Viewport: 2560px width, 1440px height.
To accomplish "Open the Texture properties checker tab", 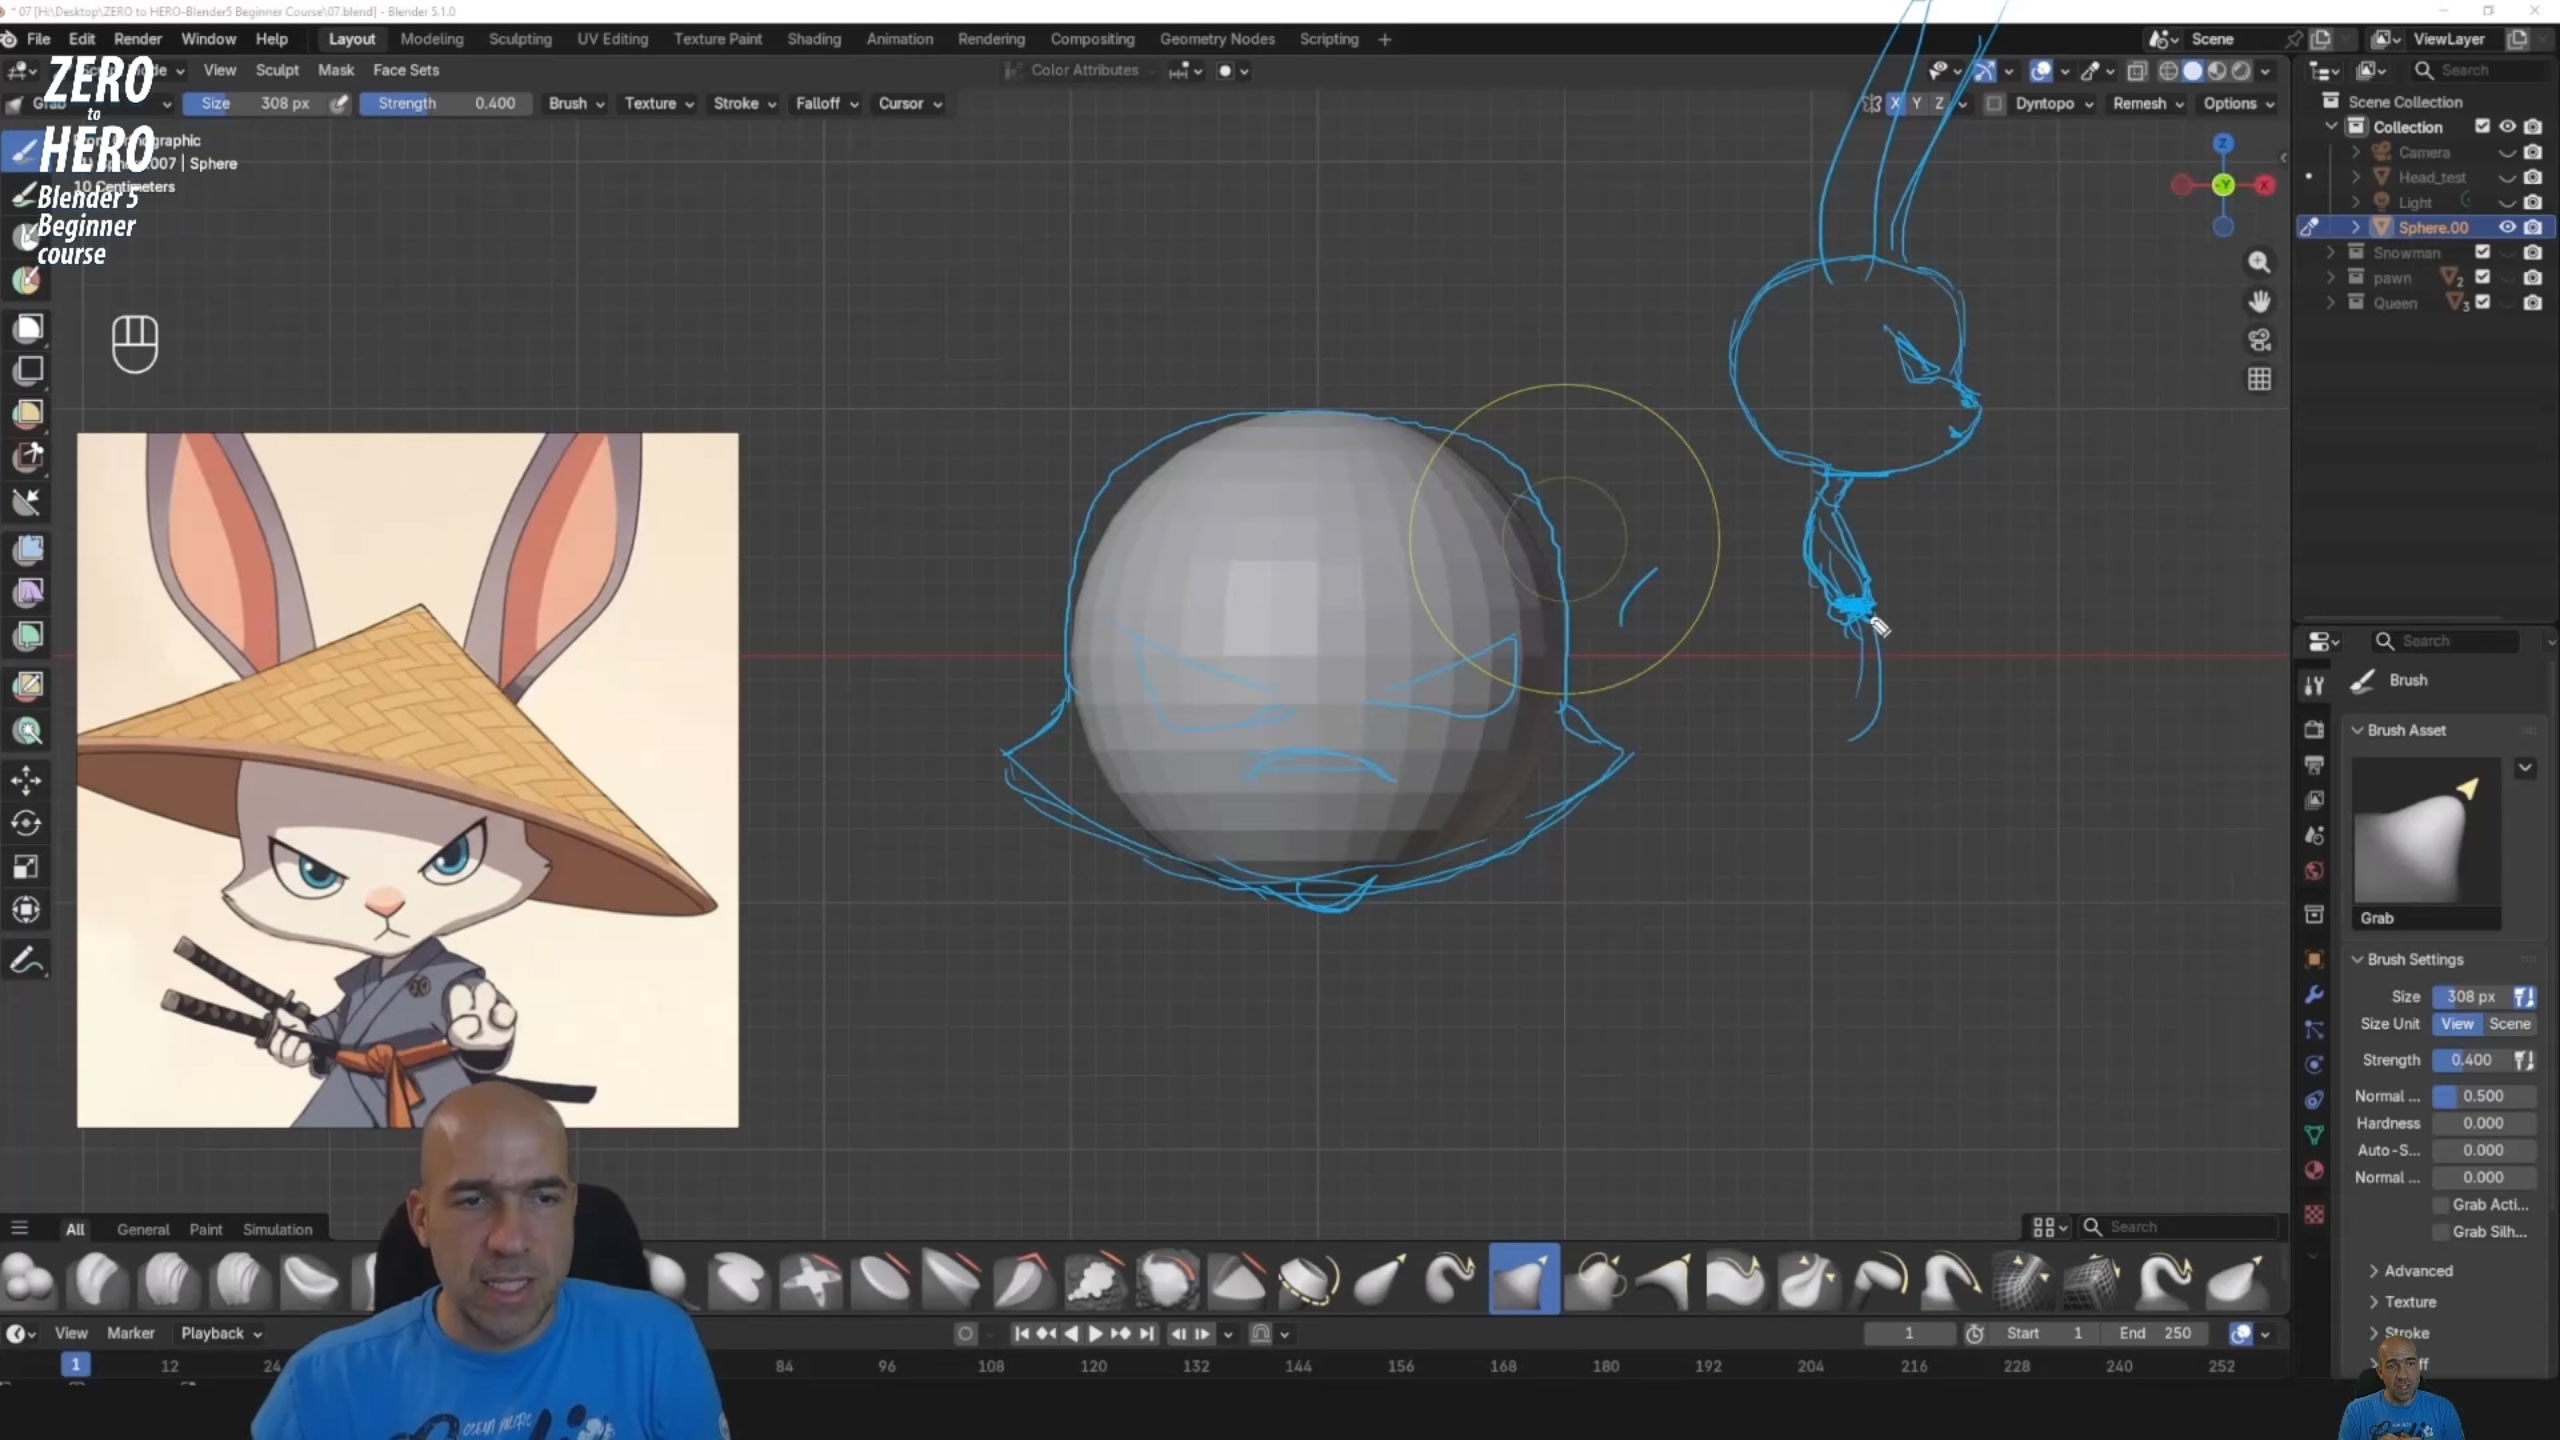I will pyautogui.click(x=2314, y=1214).
